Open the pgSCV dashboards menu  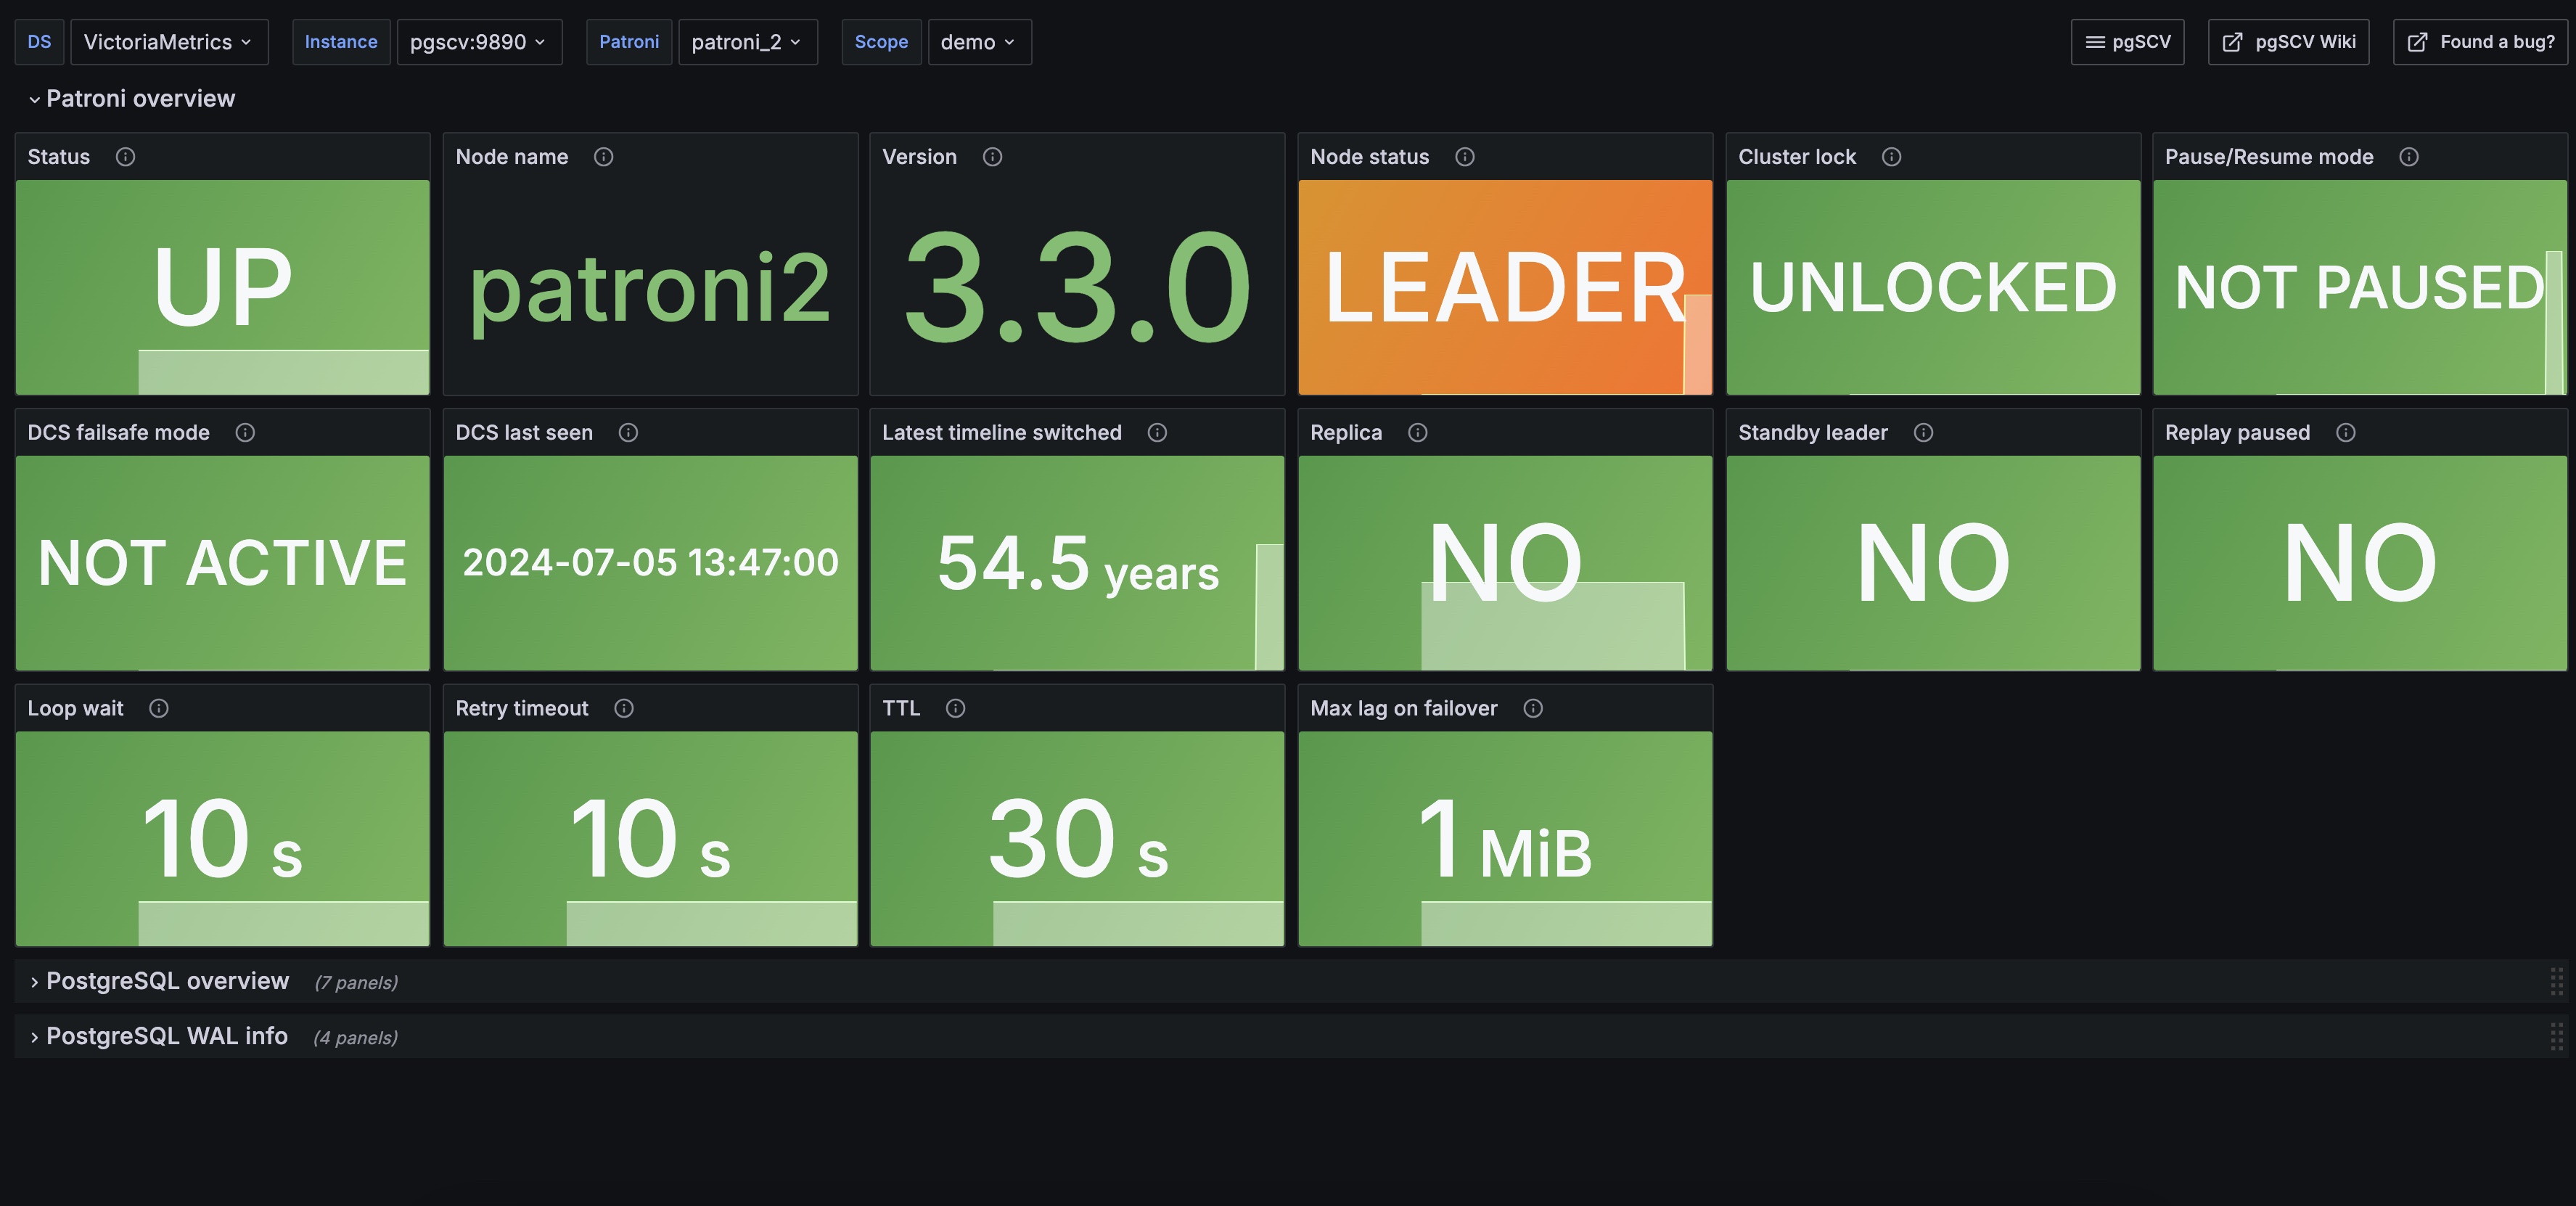(2127, 42)
